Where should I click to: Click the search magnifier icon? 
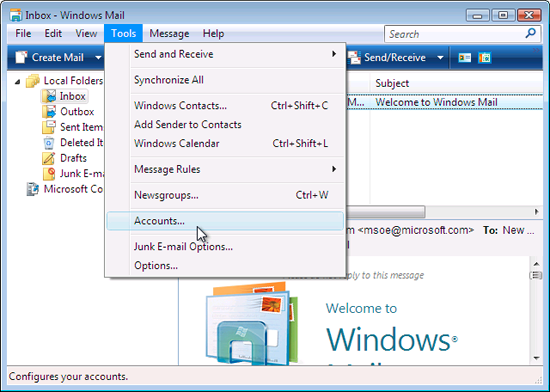coord(530,34)
